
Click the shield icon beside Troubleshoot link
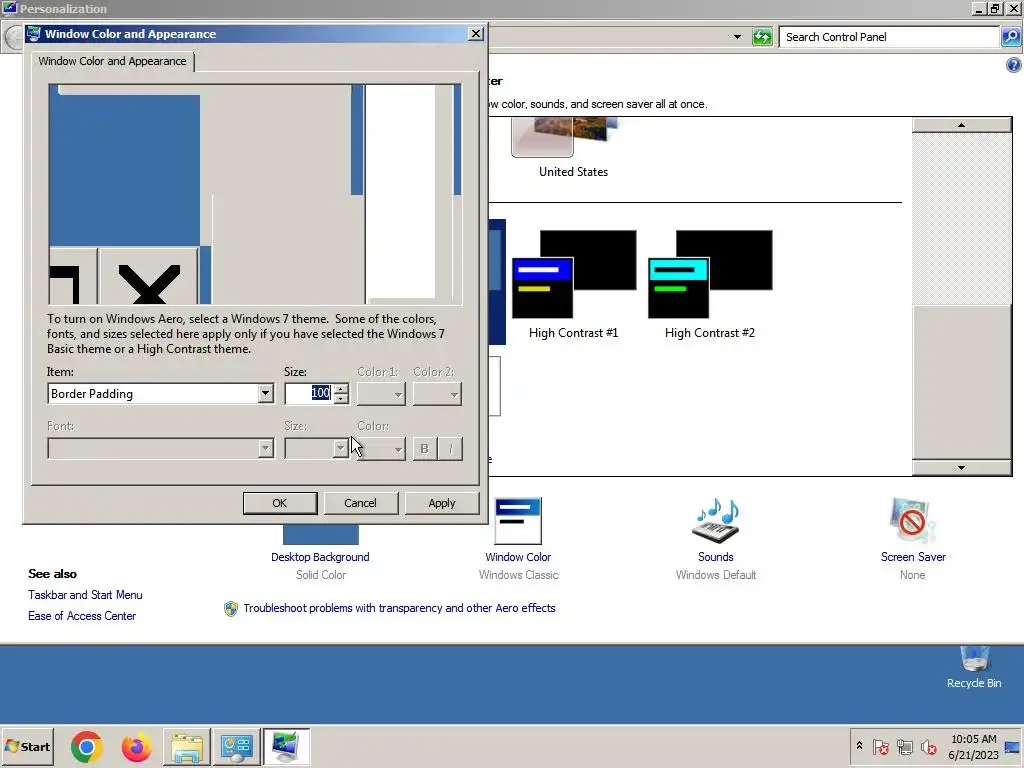[x=231, y=609]
